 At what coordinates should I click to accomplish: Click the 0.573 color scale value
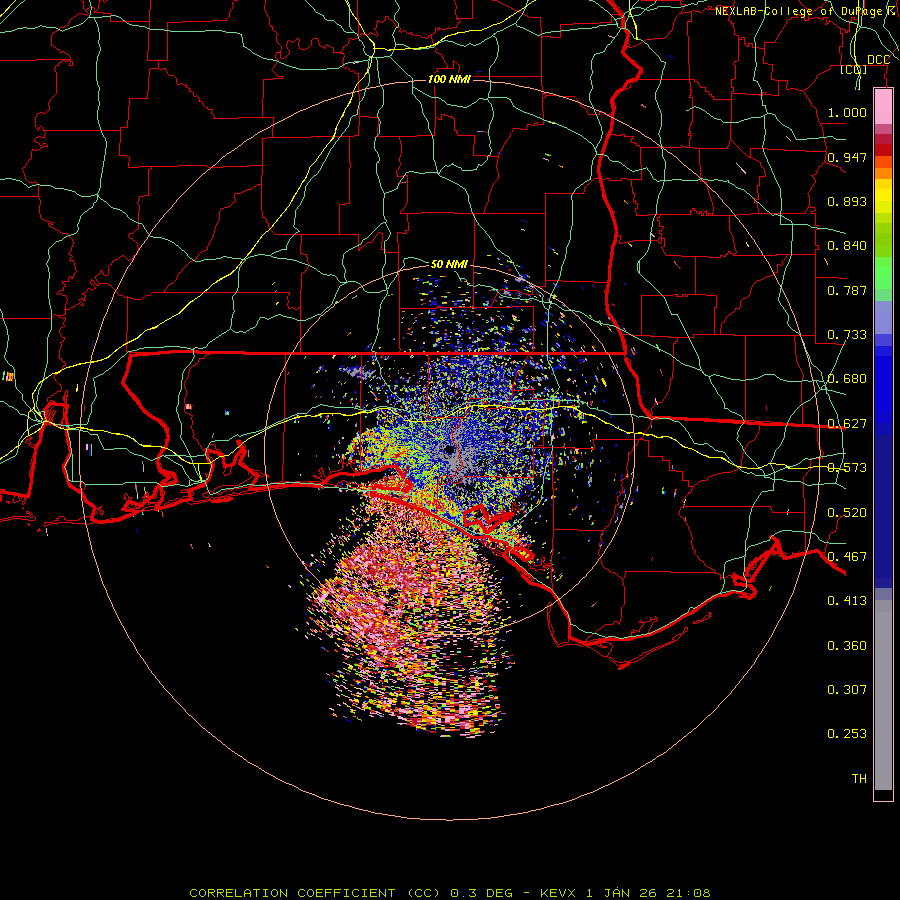coord(847,468)
